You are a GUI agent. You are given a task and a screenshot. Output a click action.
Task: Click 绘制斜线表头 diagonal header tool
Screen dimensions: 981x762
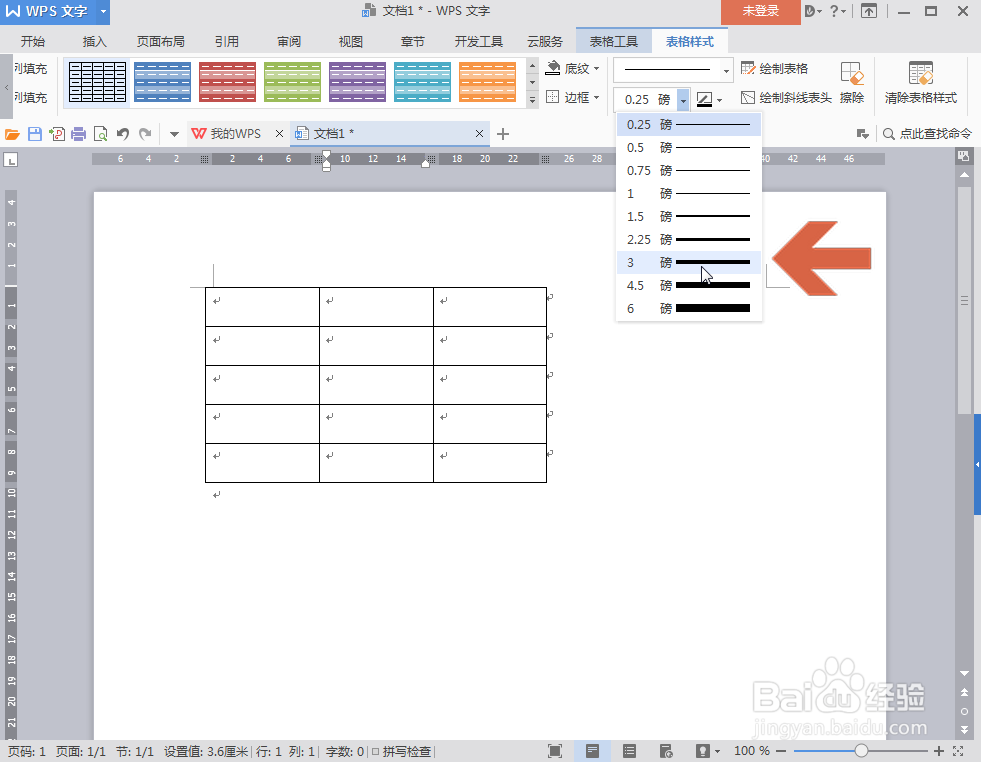coord(786,98)
